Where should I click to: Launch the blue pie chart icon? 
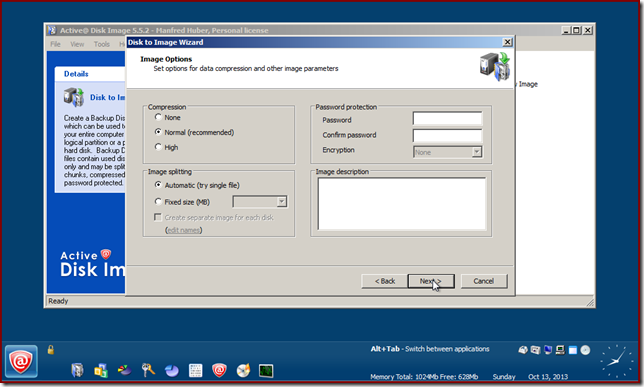click(x=172, y=371)
